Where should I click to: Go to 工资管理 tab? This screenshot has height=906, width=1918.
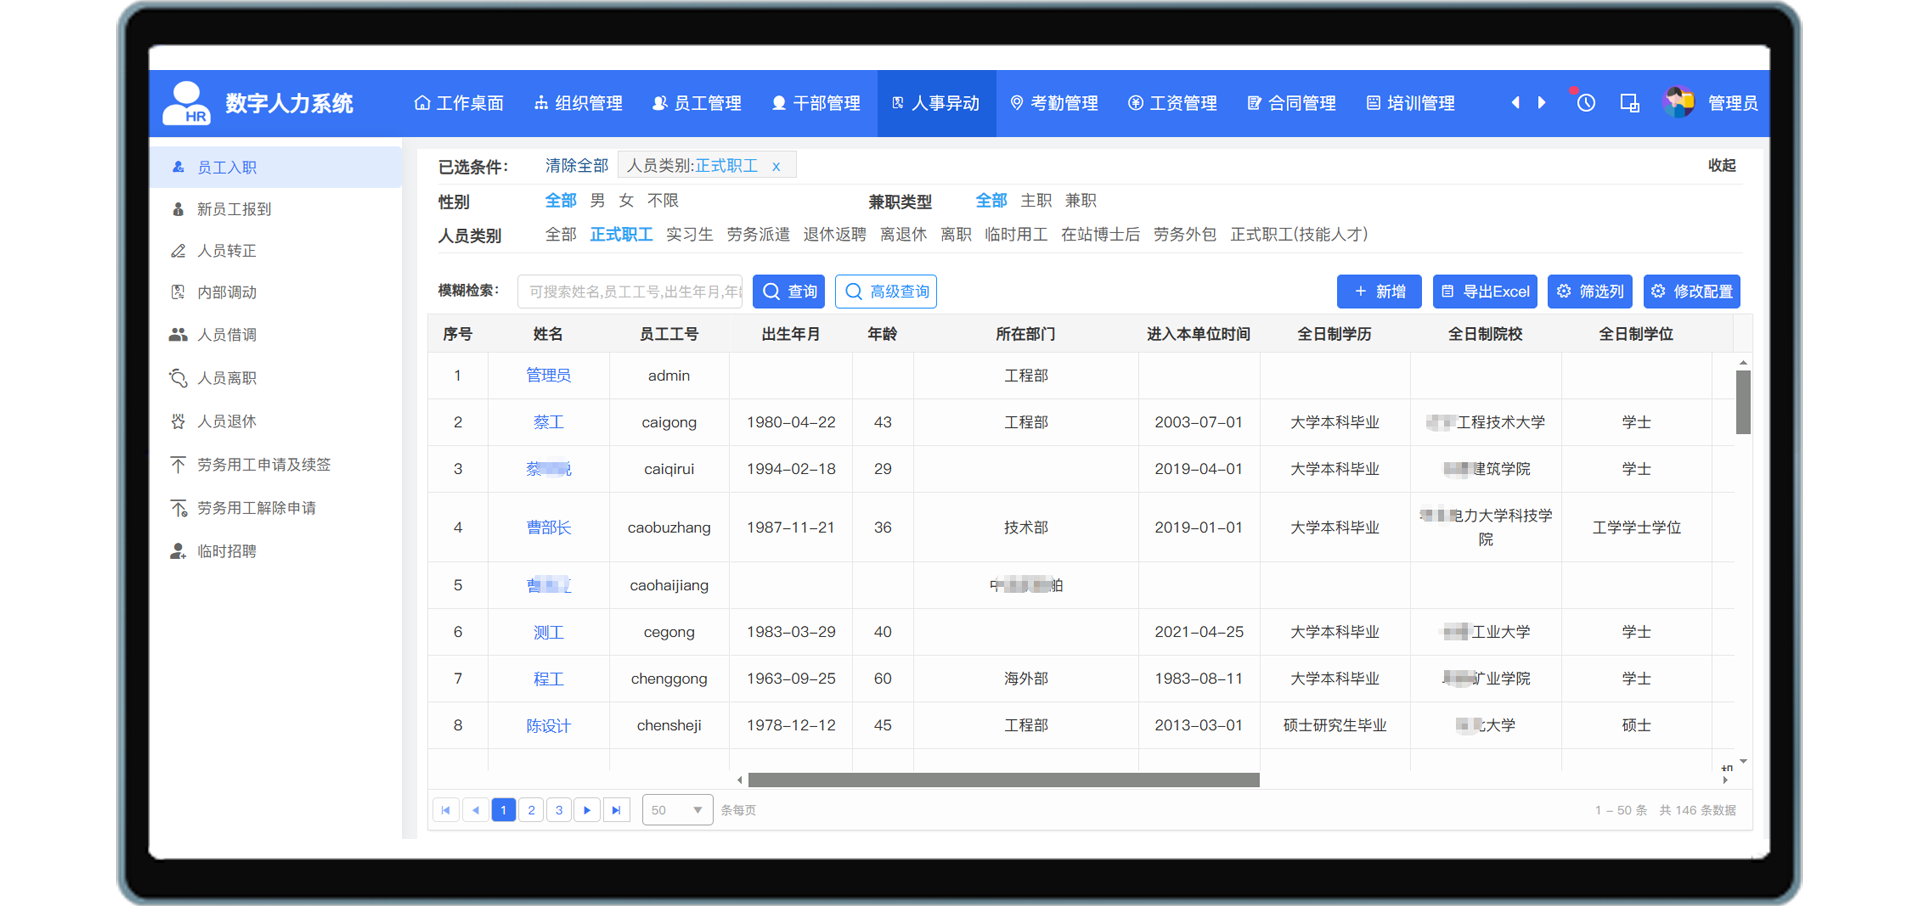point(1173,103)
